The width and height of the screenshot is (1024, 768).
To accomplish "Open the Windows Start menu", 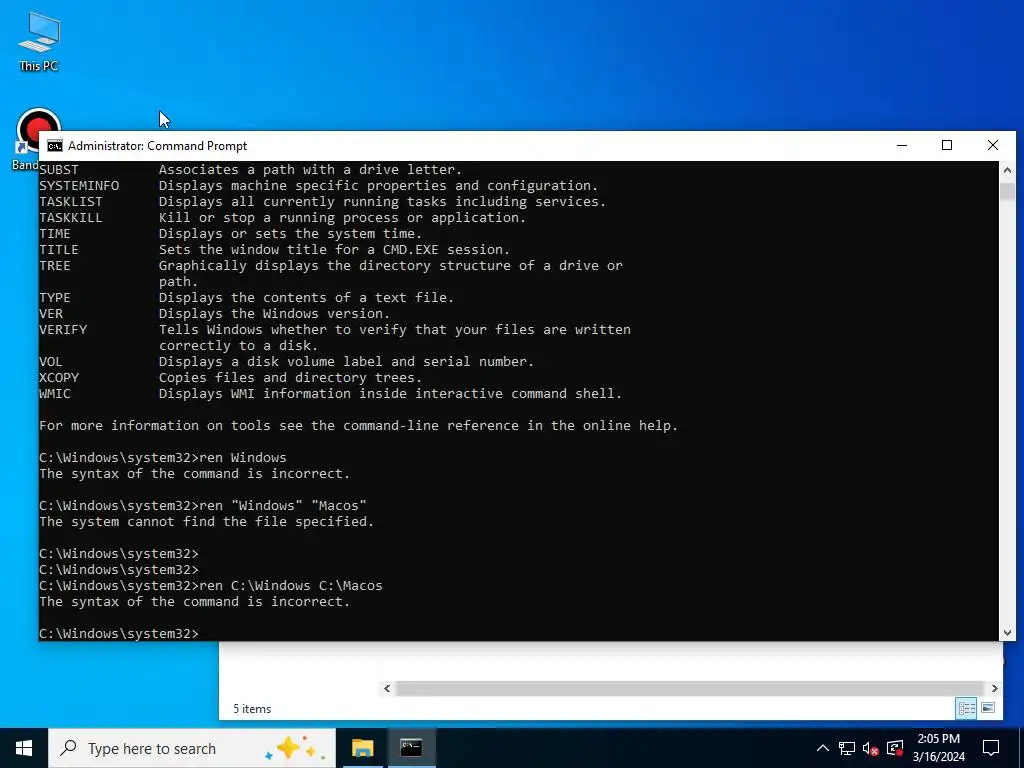I will (x=24, y=748).
